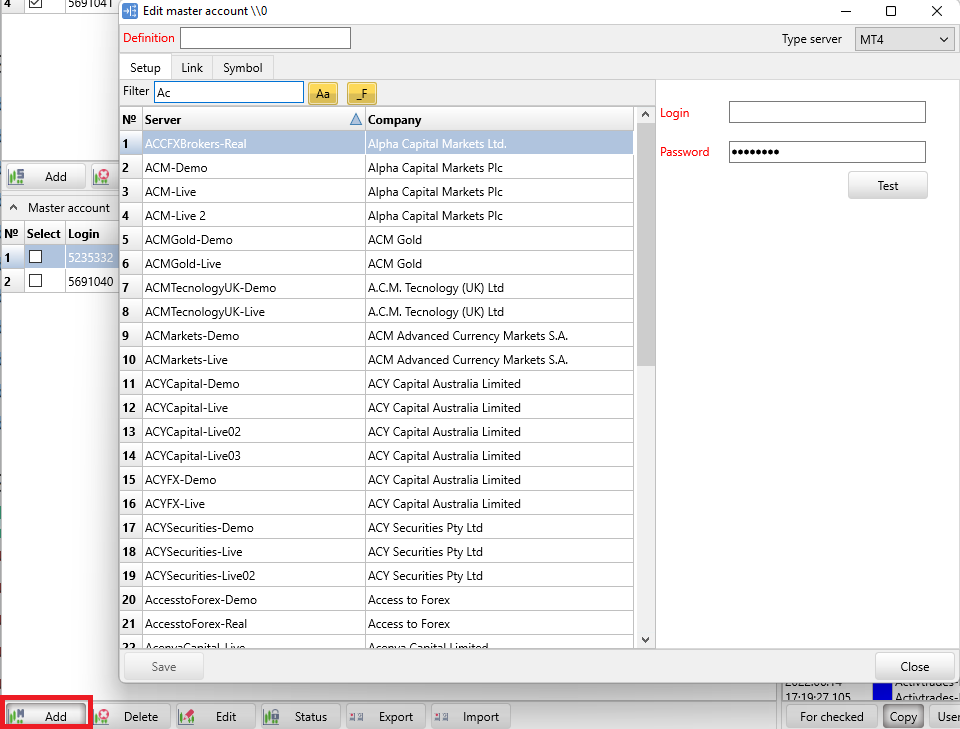Click the Edit button in the bottom toolbar
This screenshot has height=729, width=960.
215,716
